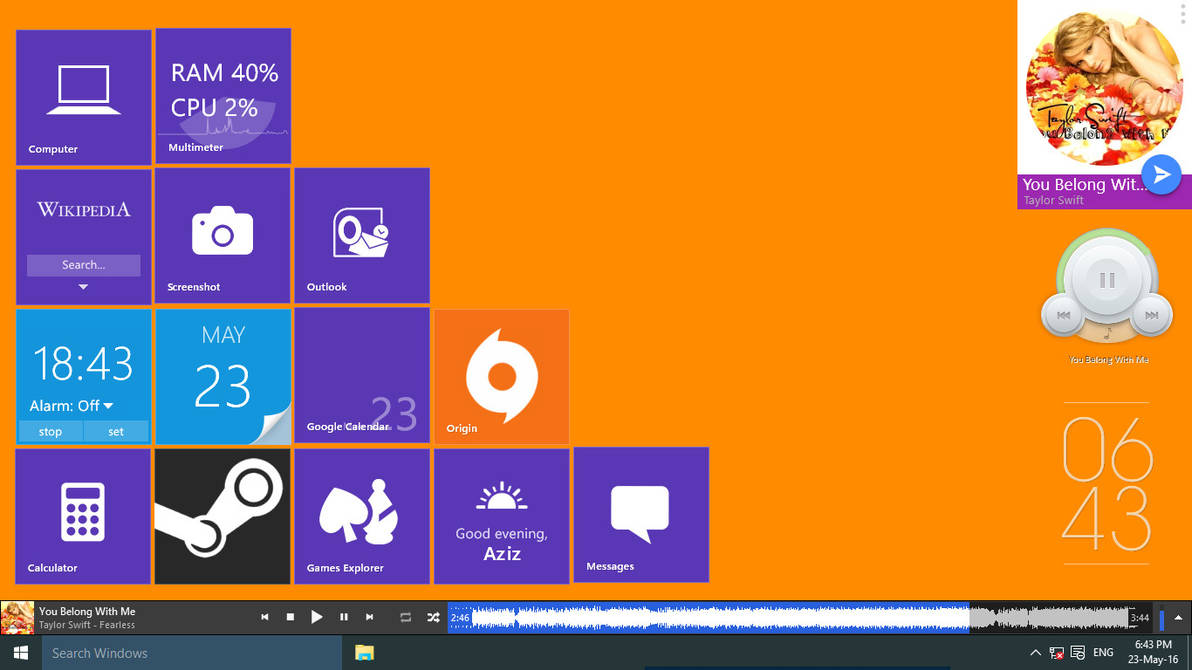The height and width of the screenshot is (670, 1192).
Task: Click the Taylor Swift album art circle
Action: 1104,87
